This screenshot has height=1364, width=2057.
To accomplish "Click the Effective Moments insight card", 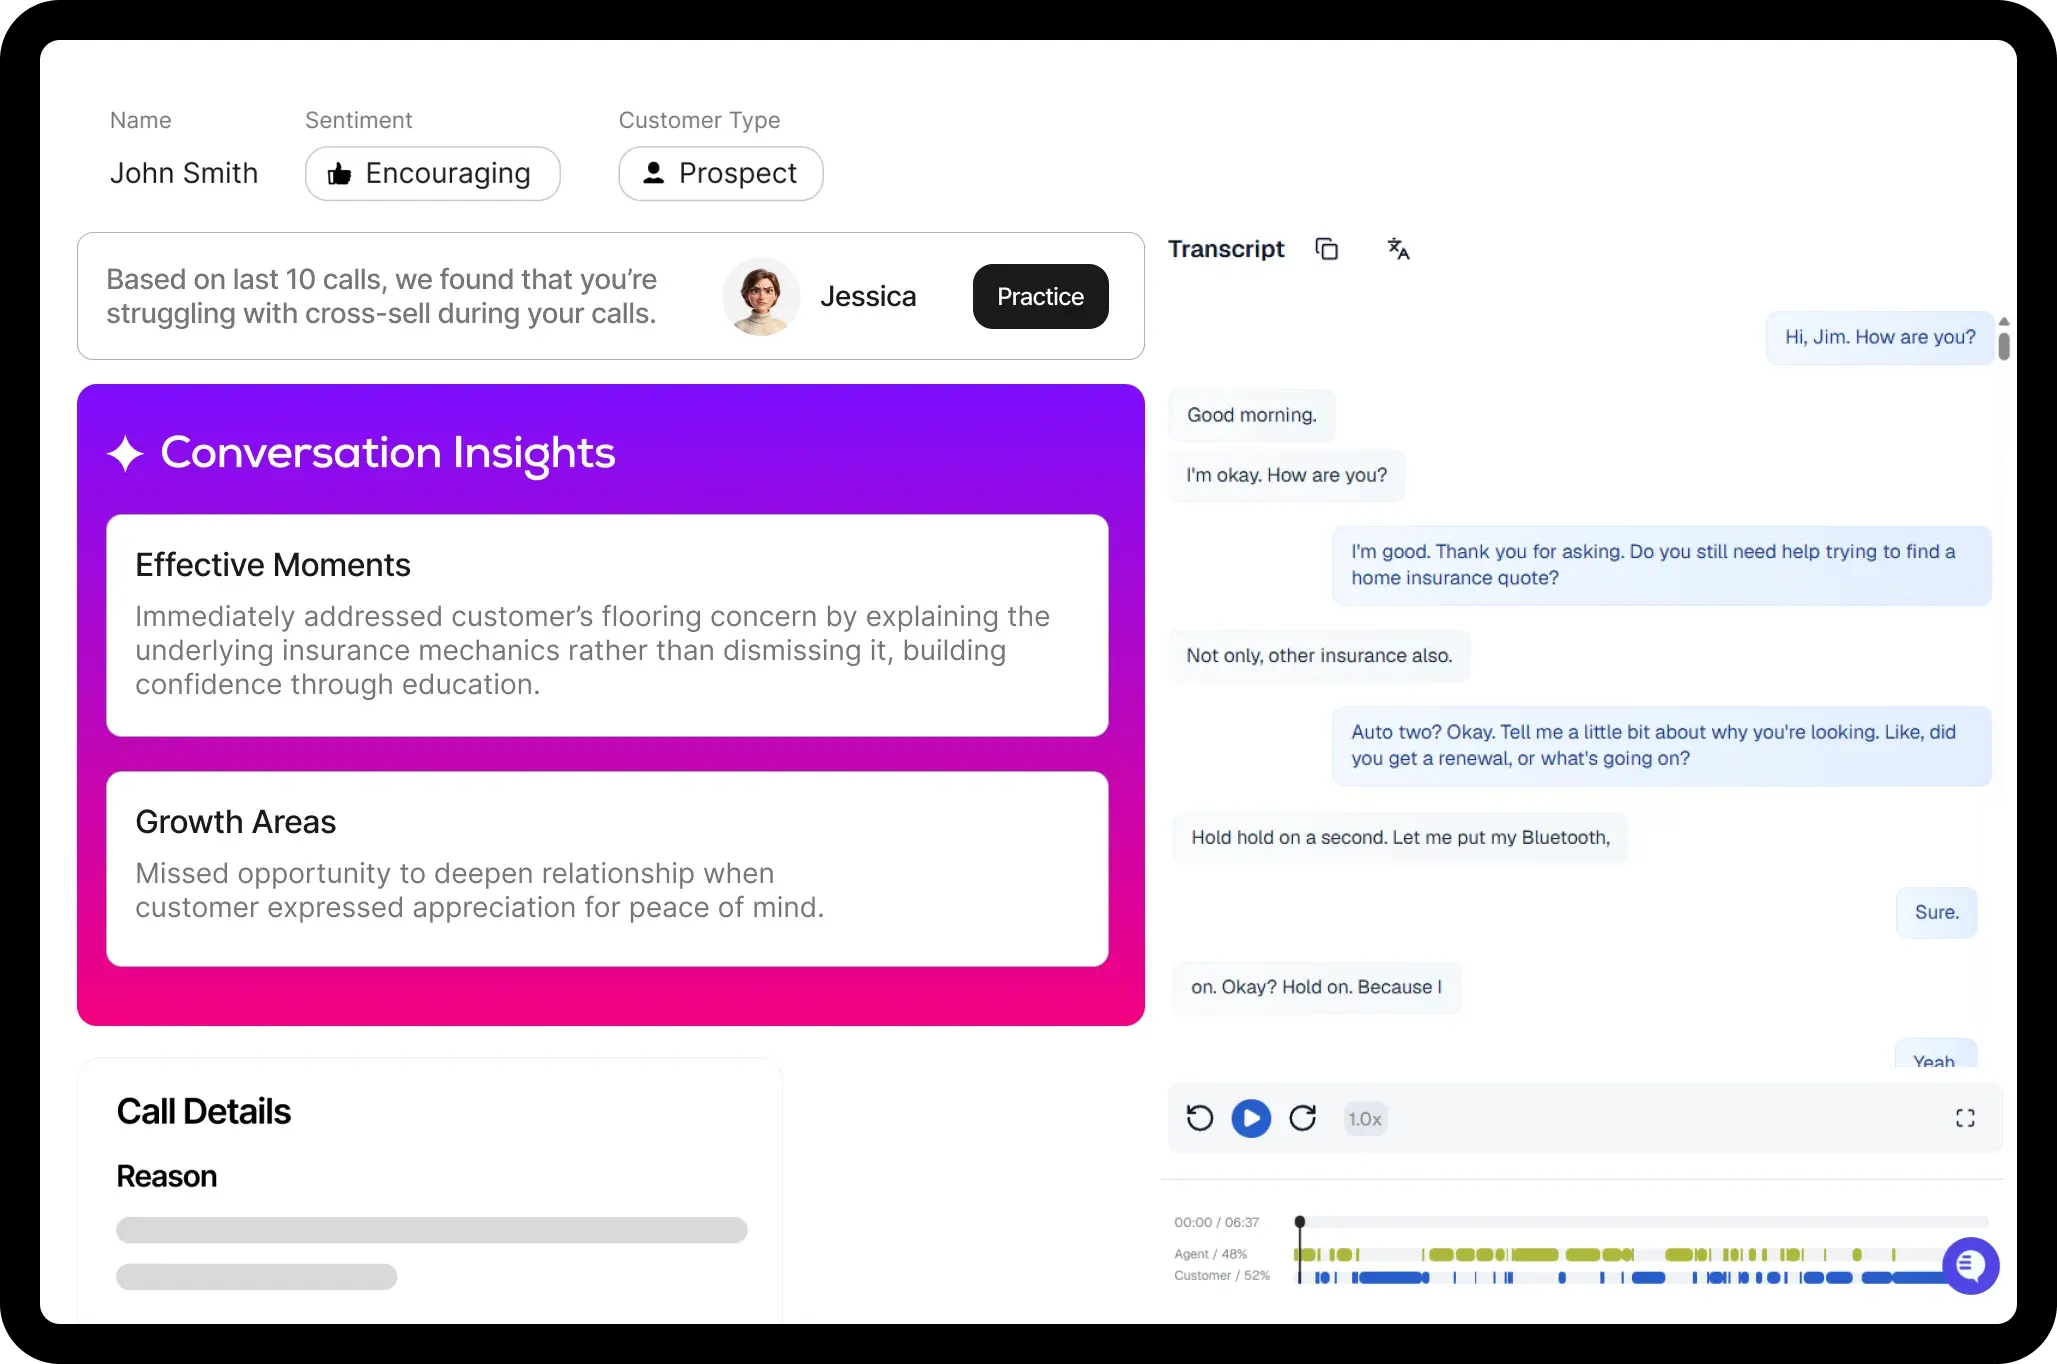I will (x=607, y=625).
